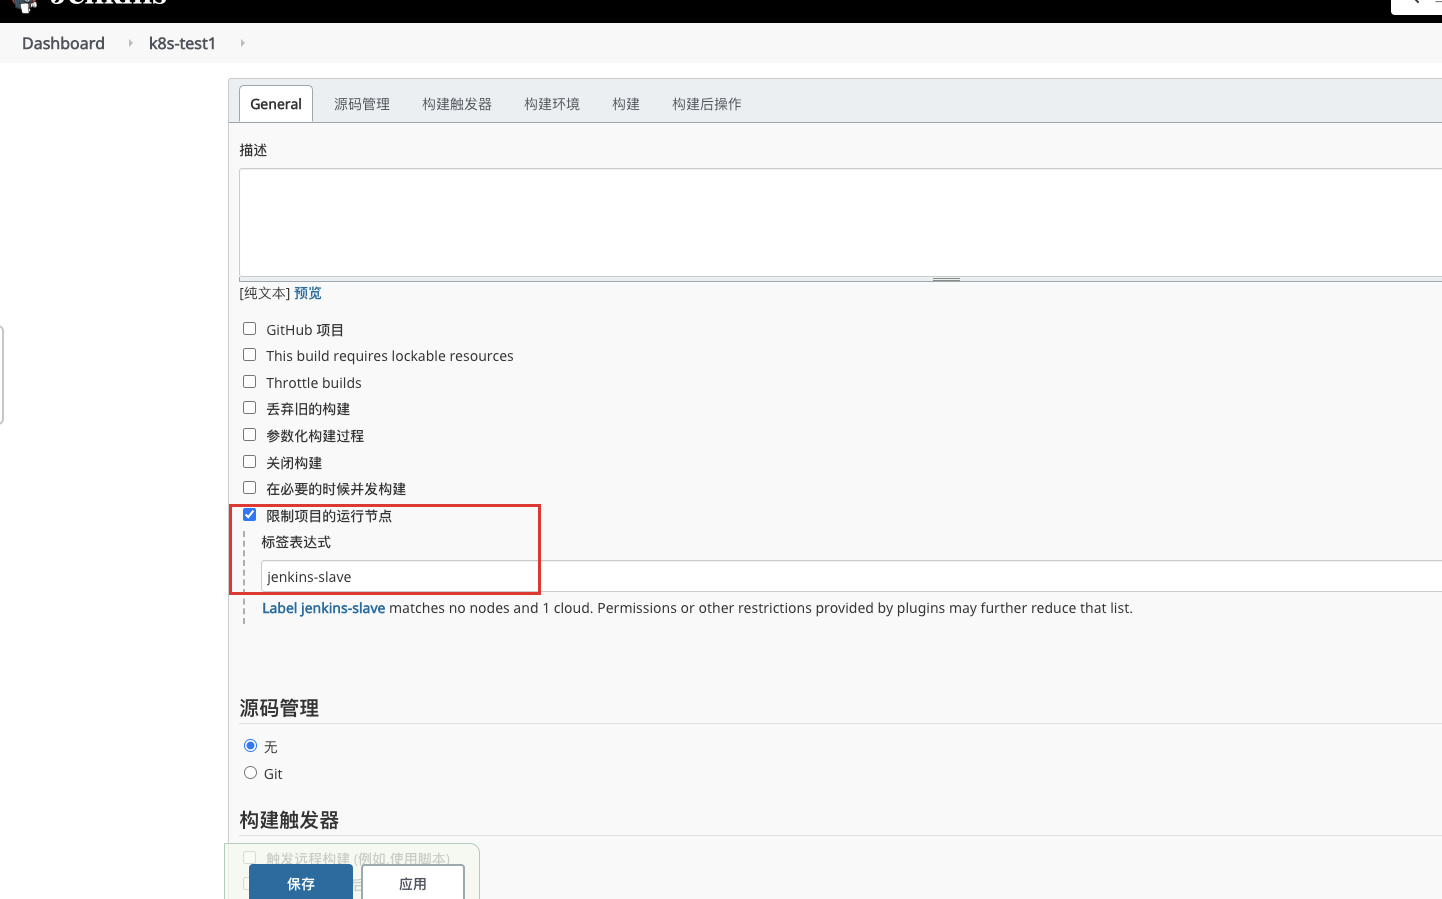Image resolution: width=1442 pixels, height=899 pixels.
Task: Grab the description area resize handle
Action: (946, 279)
